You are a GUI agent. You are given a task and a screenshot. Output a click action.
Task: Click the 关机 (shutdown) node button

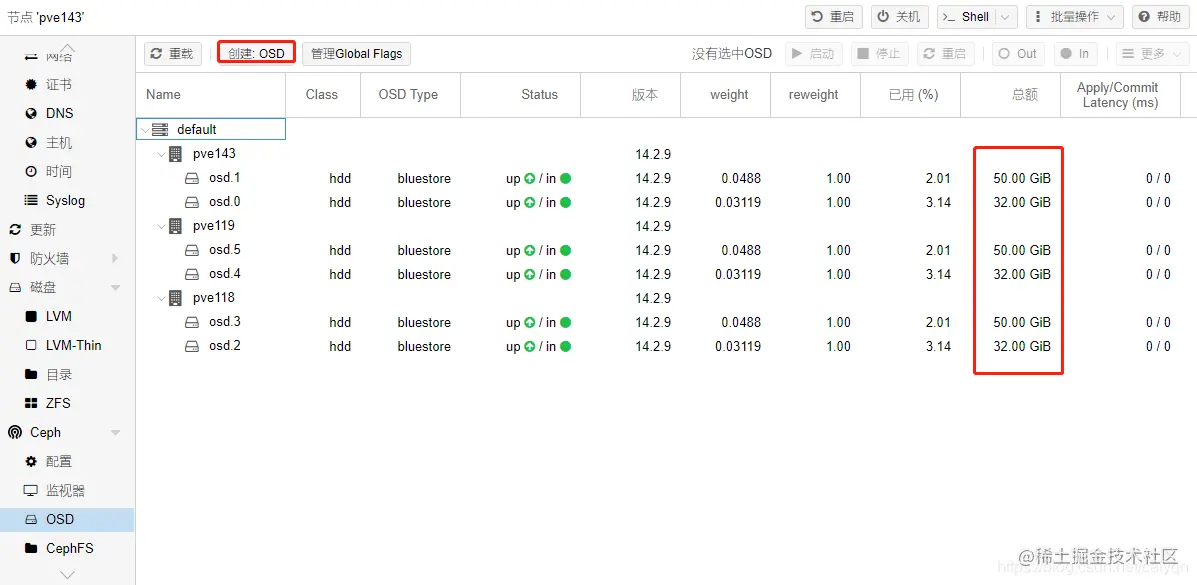click(899, 17)
